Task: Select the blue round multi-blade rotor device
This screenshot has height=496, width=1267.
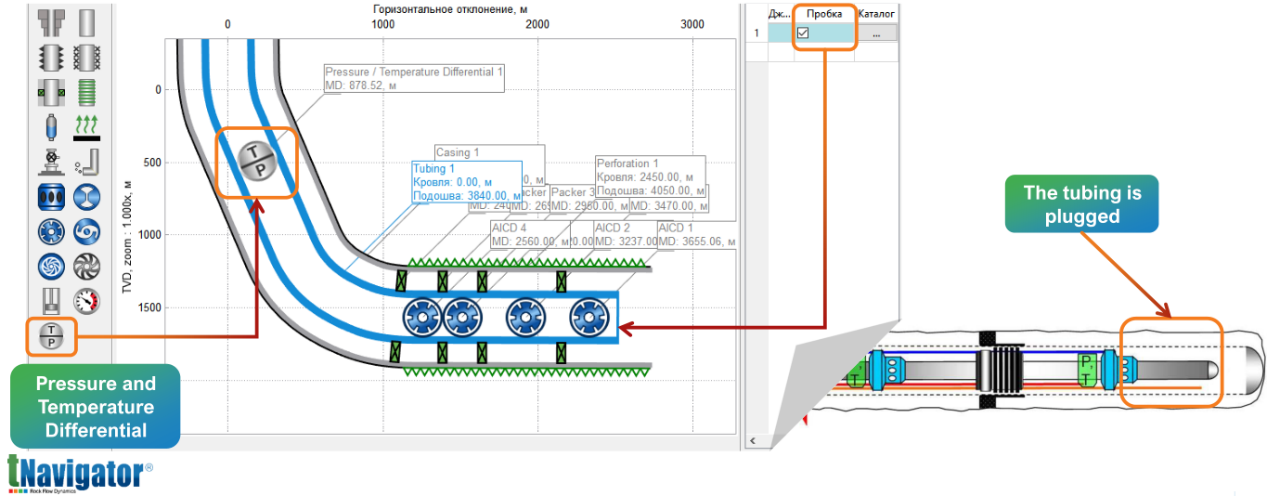Action: 50,232
